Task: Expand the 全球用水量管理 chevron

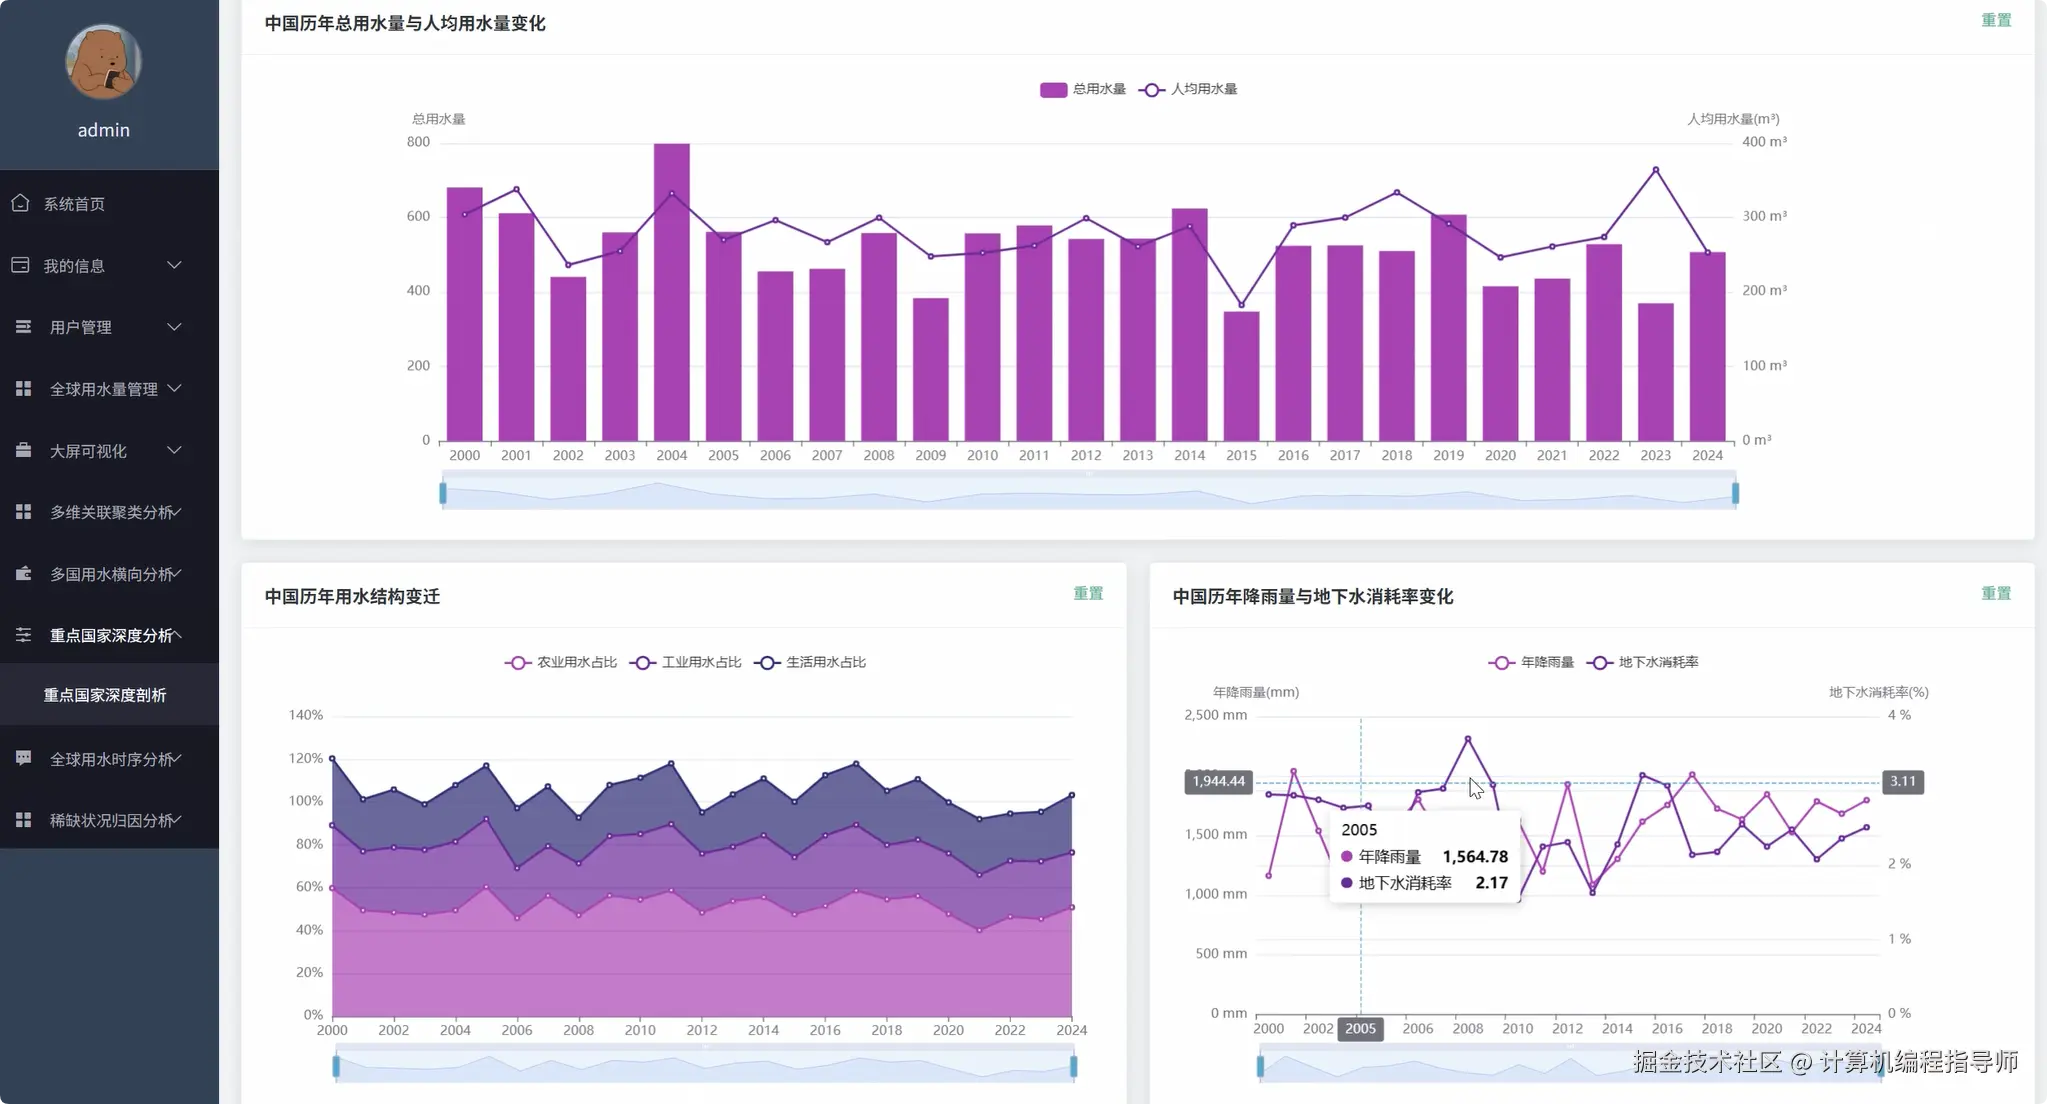Action: (174, 388)
